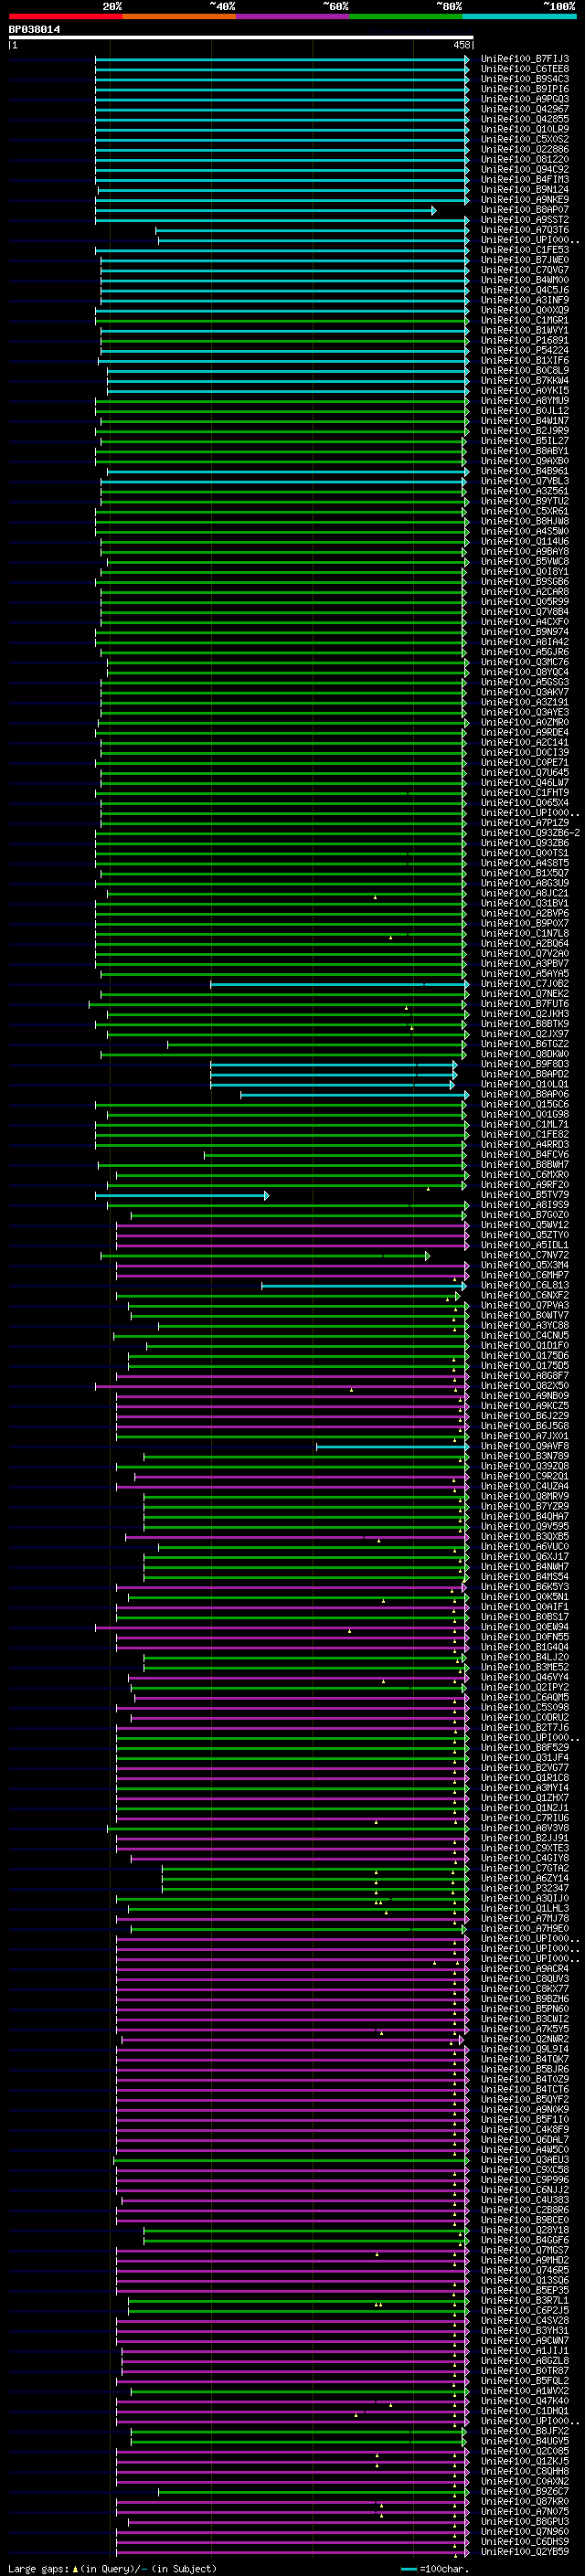Click label UniRef100_P16891
Viewport: 585px width, 2576px height.
(x=524, y=340)
